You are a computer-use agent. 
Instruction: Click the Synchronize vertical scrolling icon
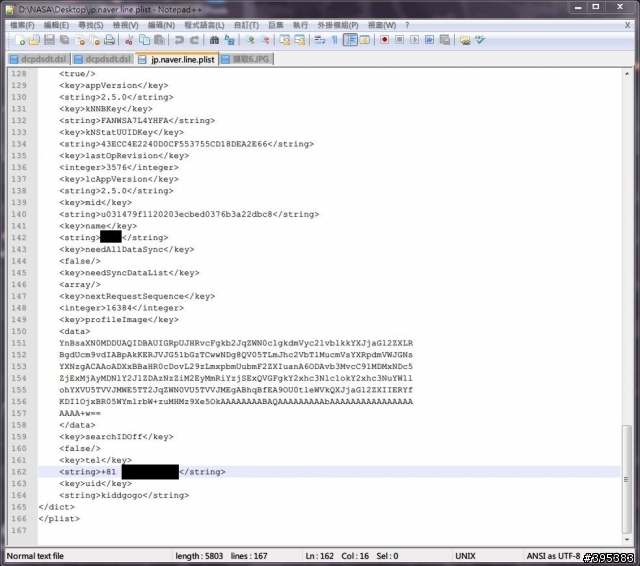point(284,40)
